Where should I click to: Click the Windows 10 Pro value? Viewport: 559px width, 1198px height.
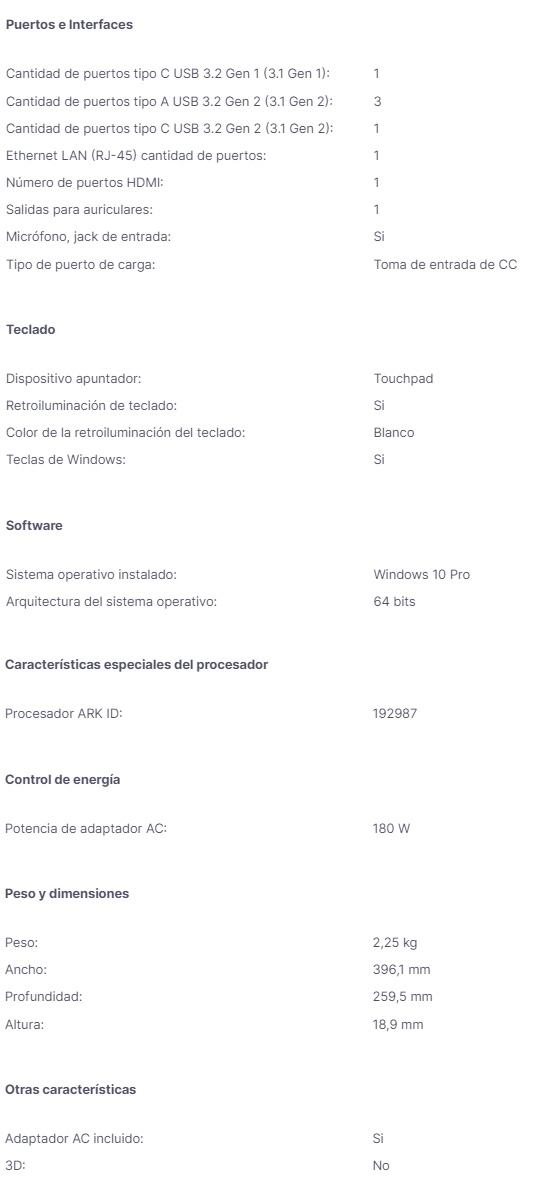tap(422, 575)
